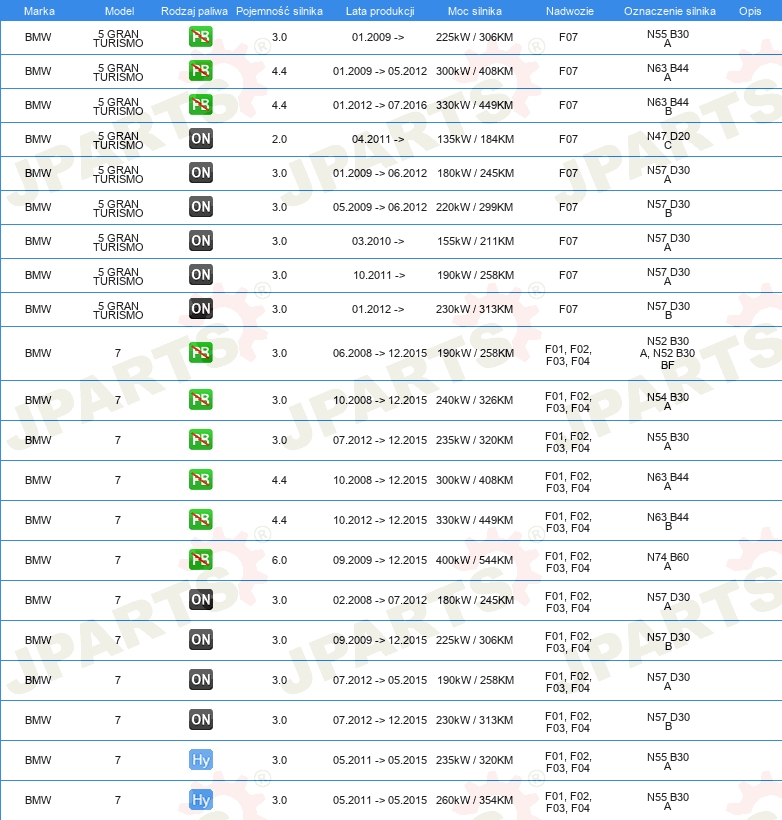Select ON diesel icon in BMW 7 230kW / 313KM row

pos(201,720)
